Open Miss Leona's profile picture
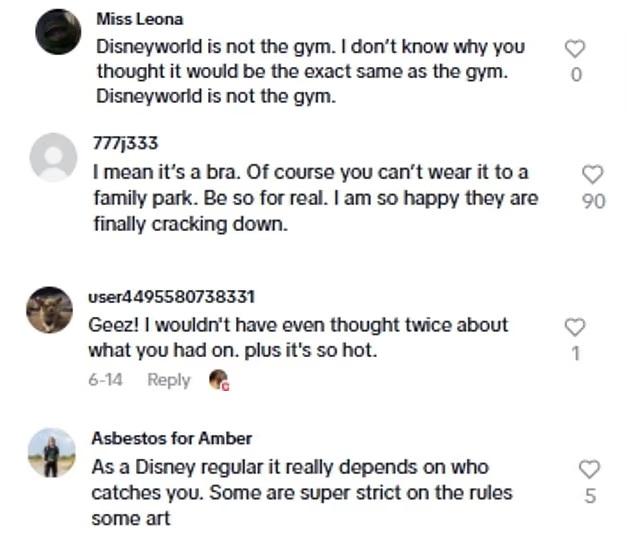627x556 pixels. click(57, 31)
